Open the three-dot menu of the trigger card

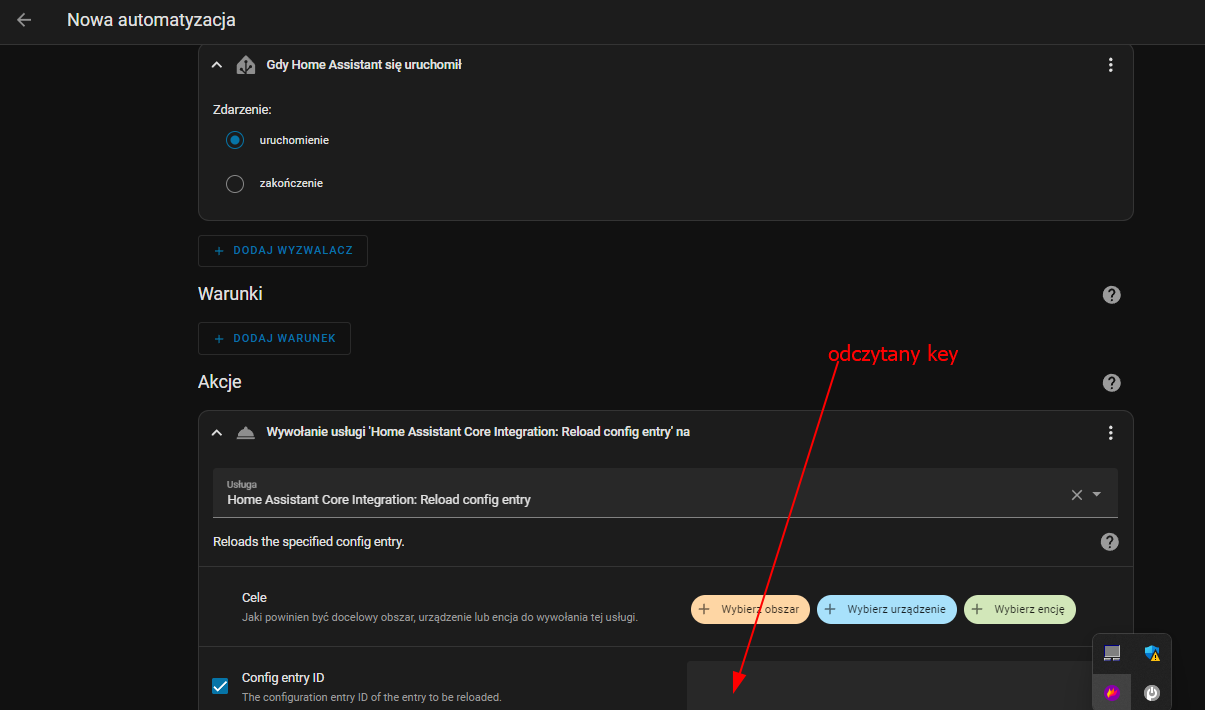pos(1110,65)
